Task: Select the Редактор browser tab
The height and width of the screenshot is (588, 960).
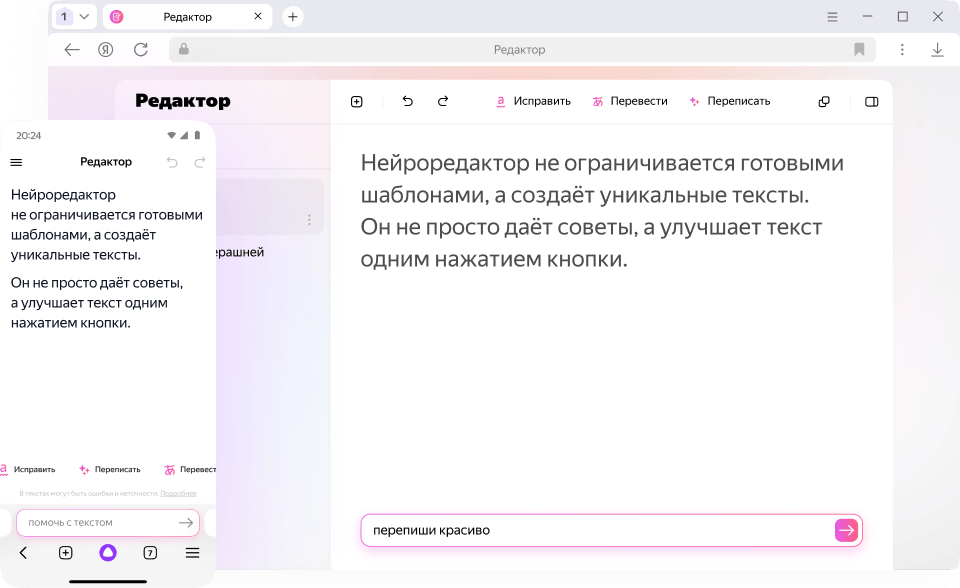Action: point(187,17)
